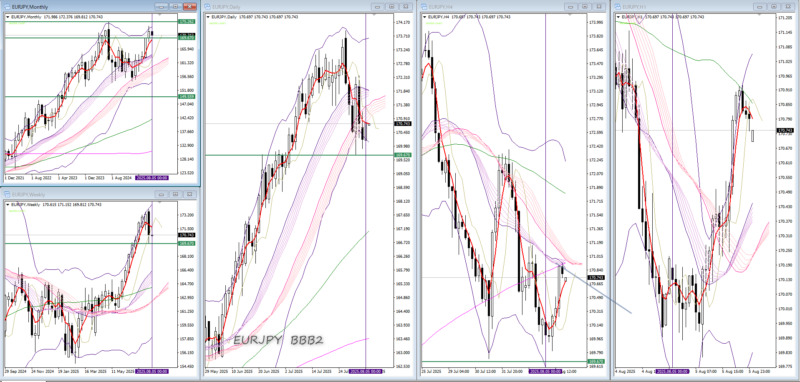Open the H1 chart header dropdown triangle
The width and height of the screenshot is (800, 382).
click(618, 17)
